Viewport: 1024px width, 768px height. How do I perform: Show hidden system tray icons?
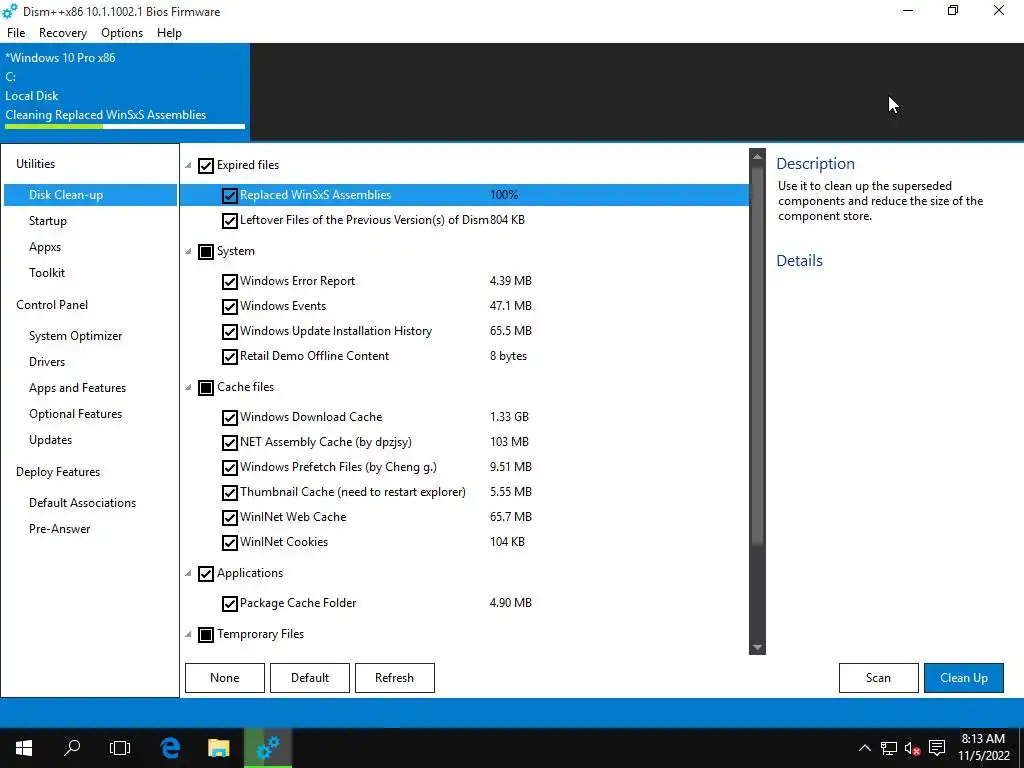coord(864,748)
